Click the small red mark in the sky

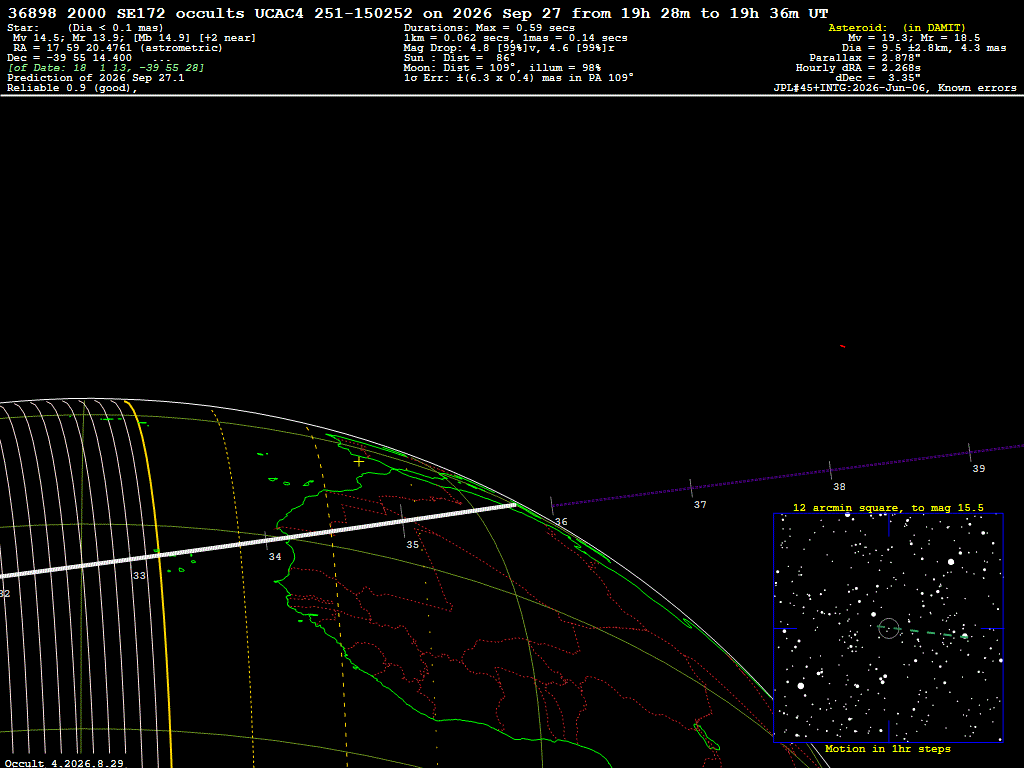[842, 346]
